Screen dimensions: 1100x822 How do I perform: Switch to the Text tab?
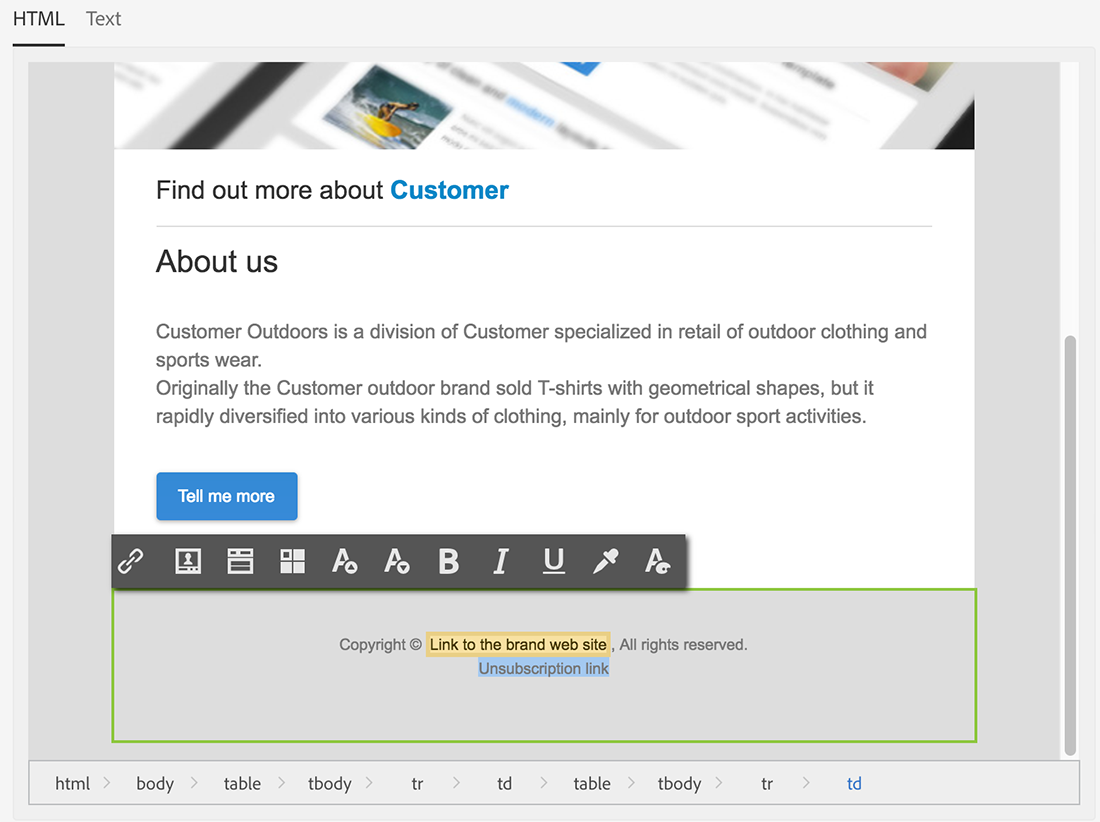(x=103, y=19)
